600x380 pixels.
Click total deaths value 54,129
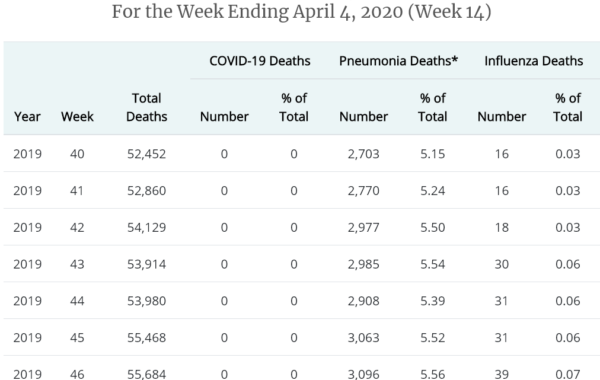point(147,227)
